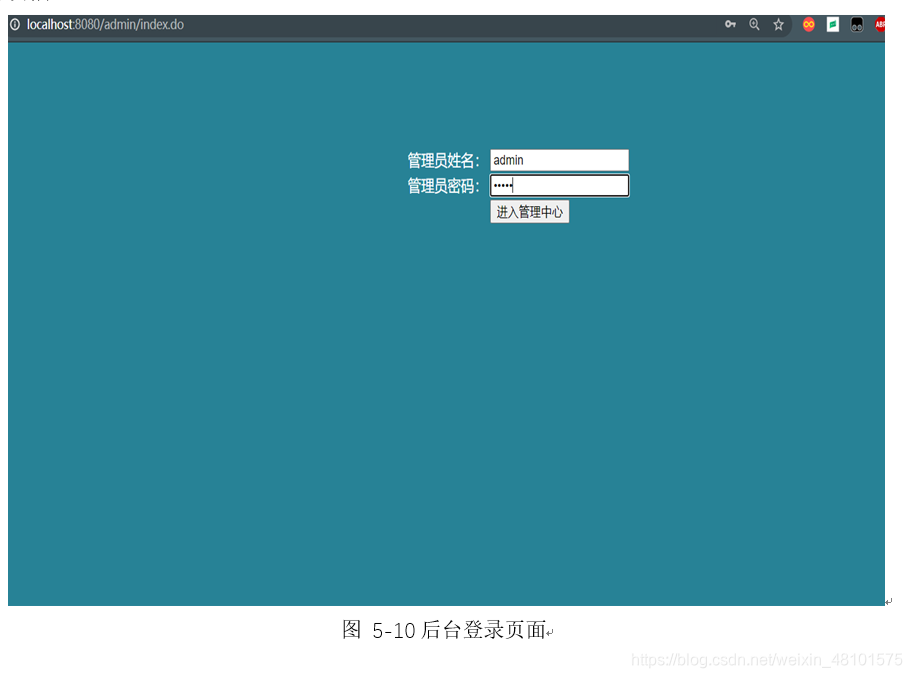
Task: Focus the administrator name field containing admin
Action: 560,160
